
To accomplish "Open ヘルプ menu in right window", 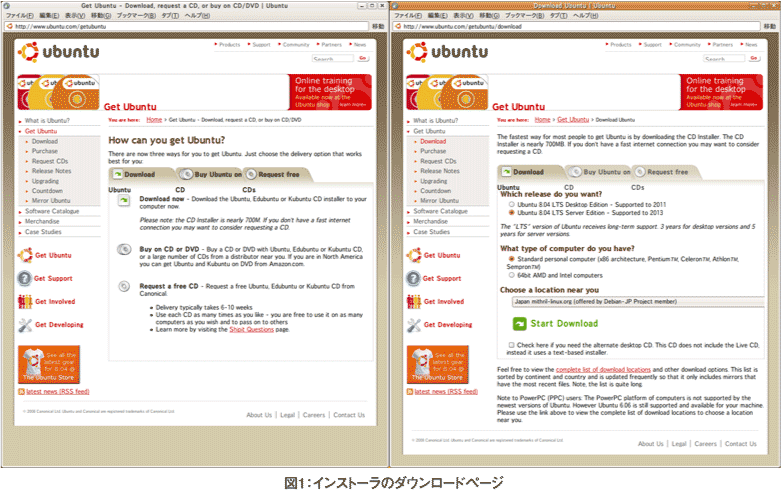I will pos(586,15).
